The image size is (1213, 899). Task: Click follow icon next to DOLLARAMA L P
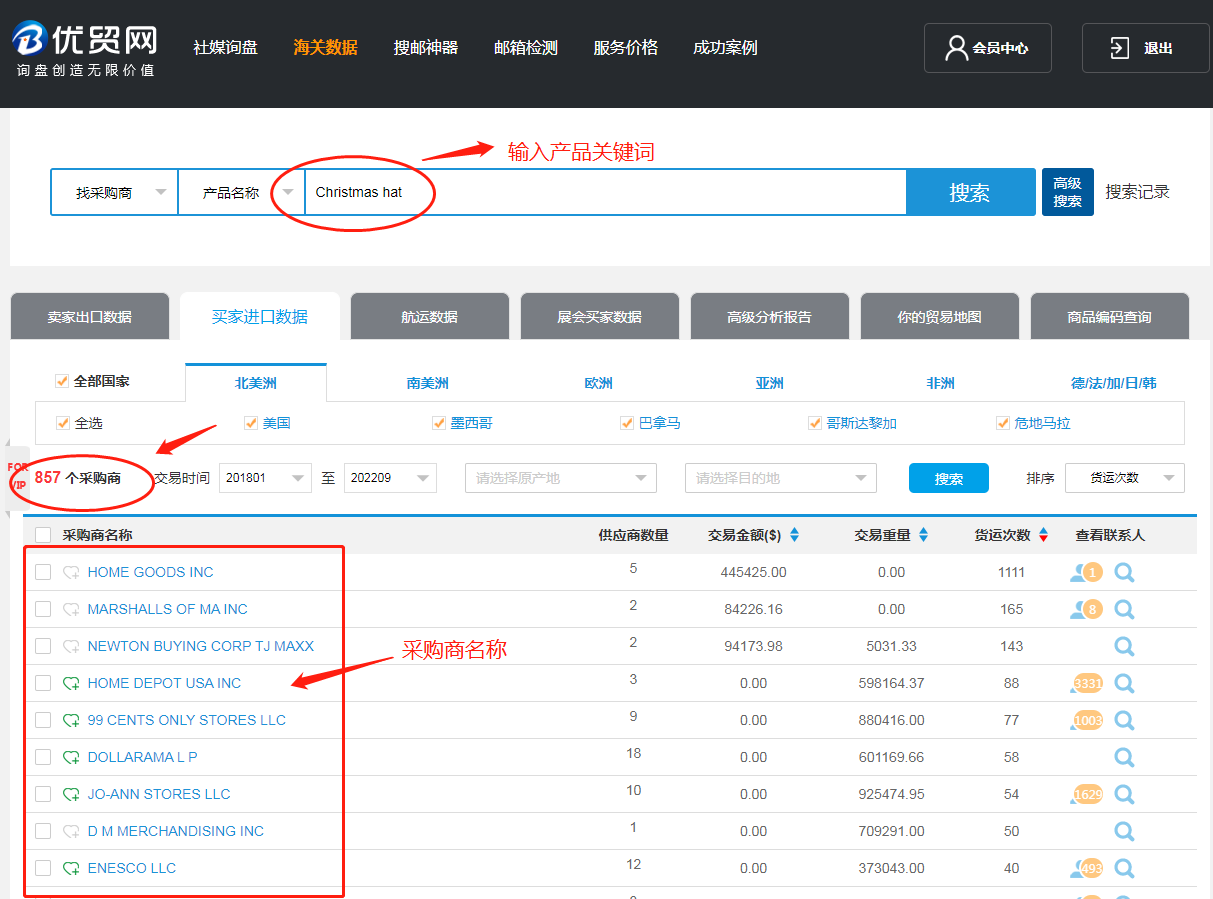point(71,758)
